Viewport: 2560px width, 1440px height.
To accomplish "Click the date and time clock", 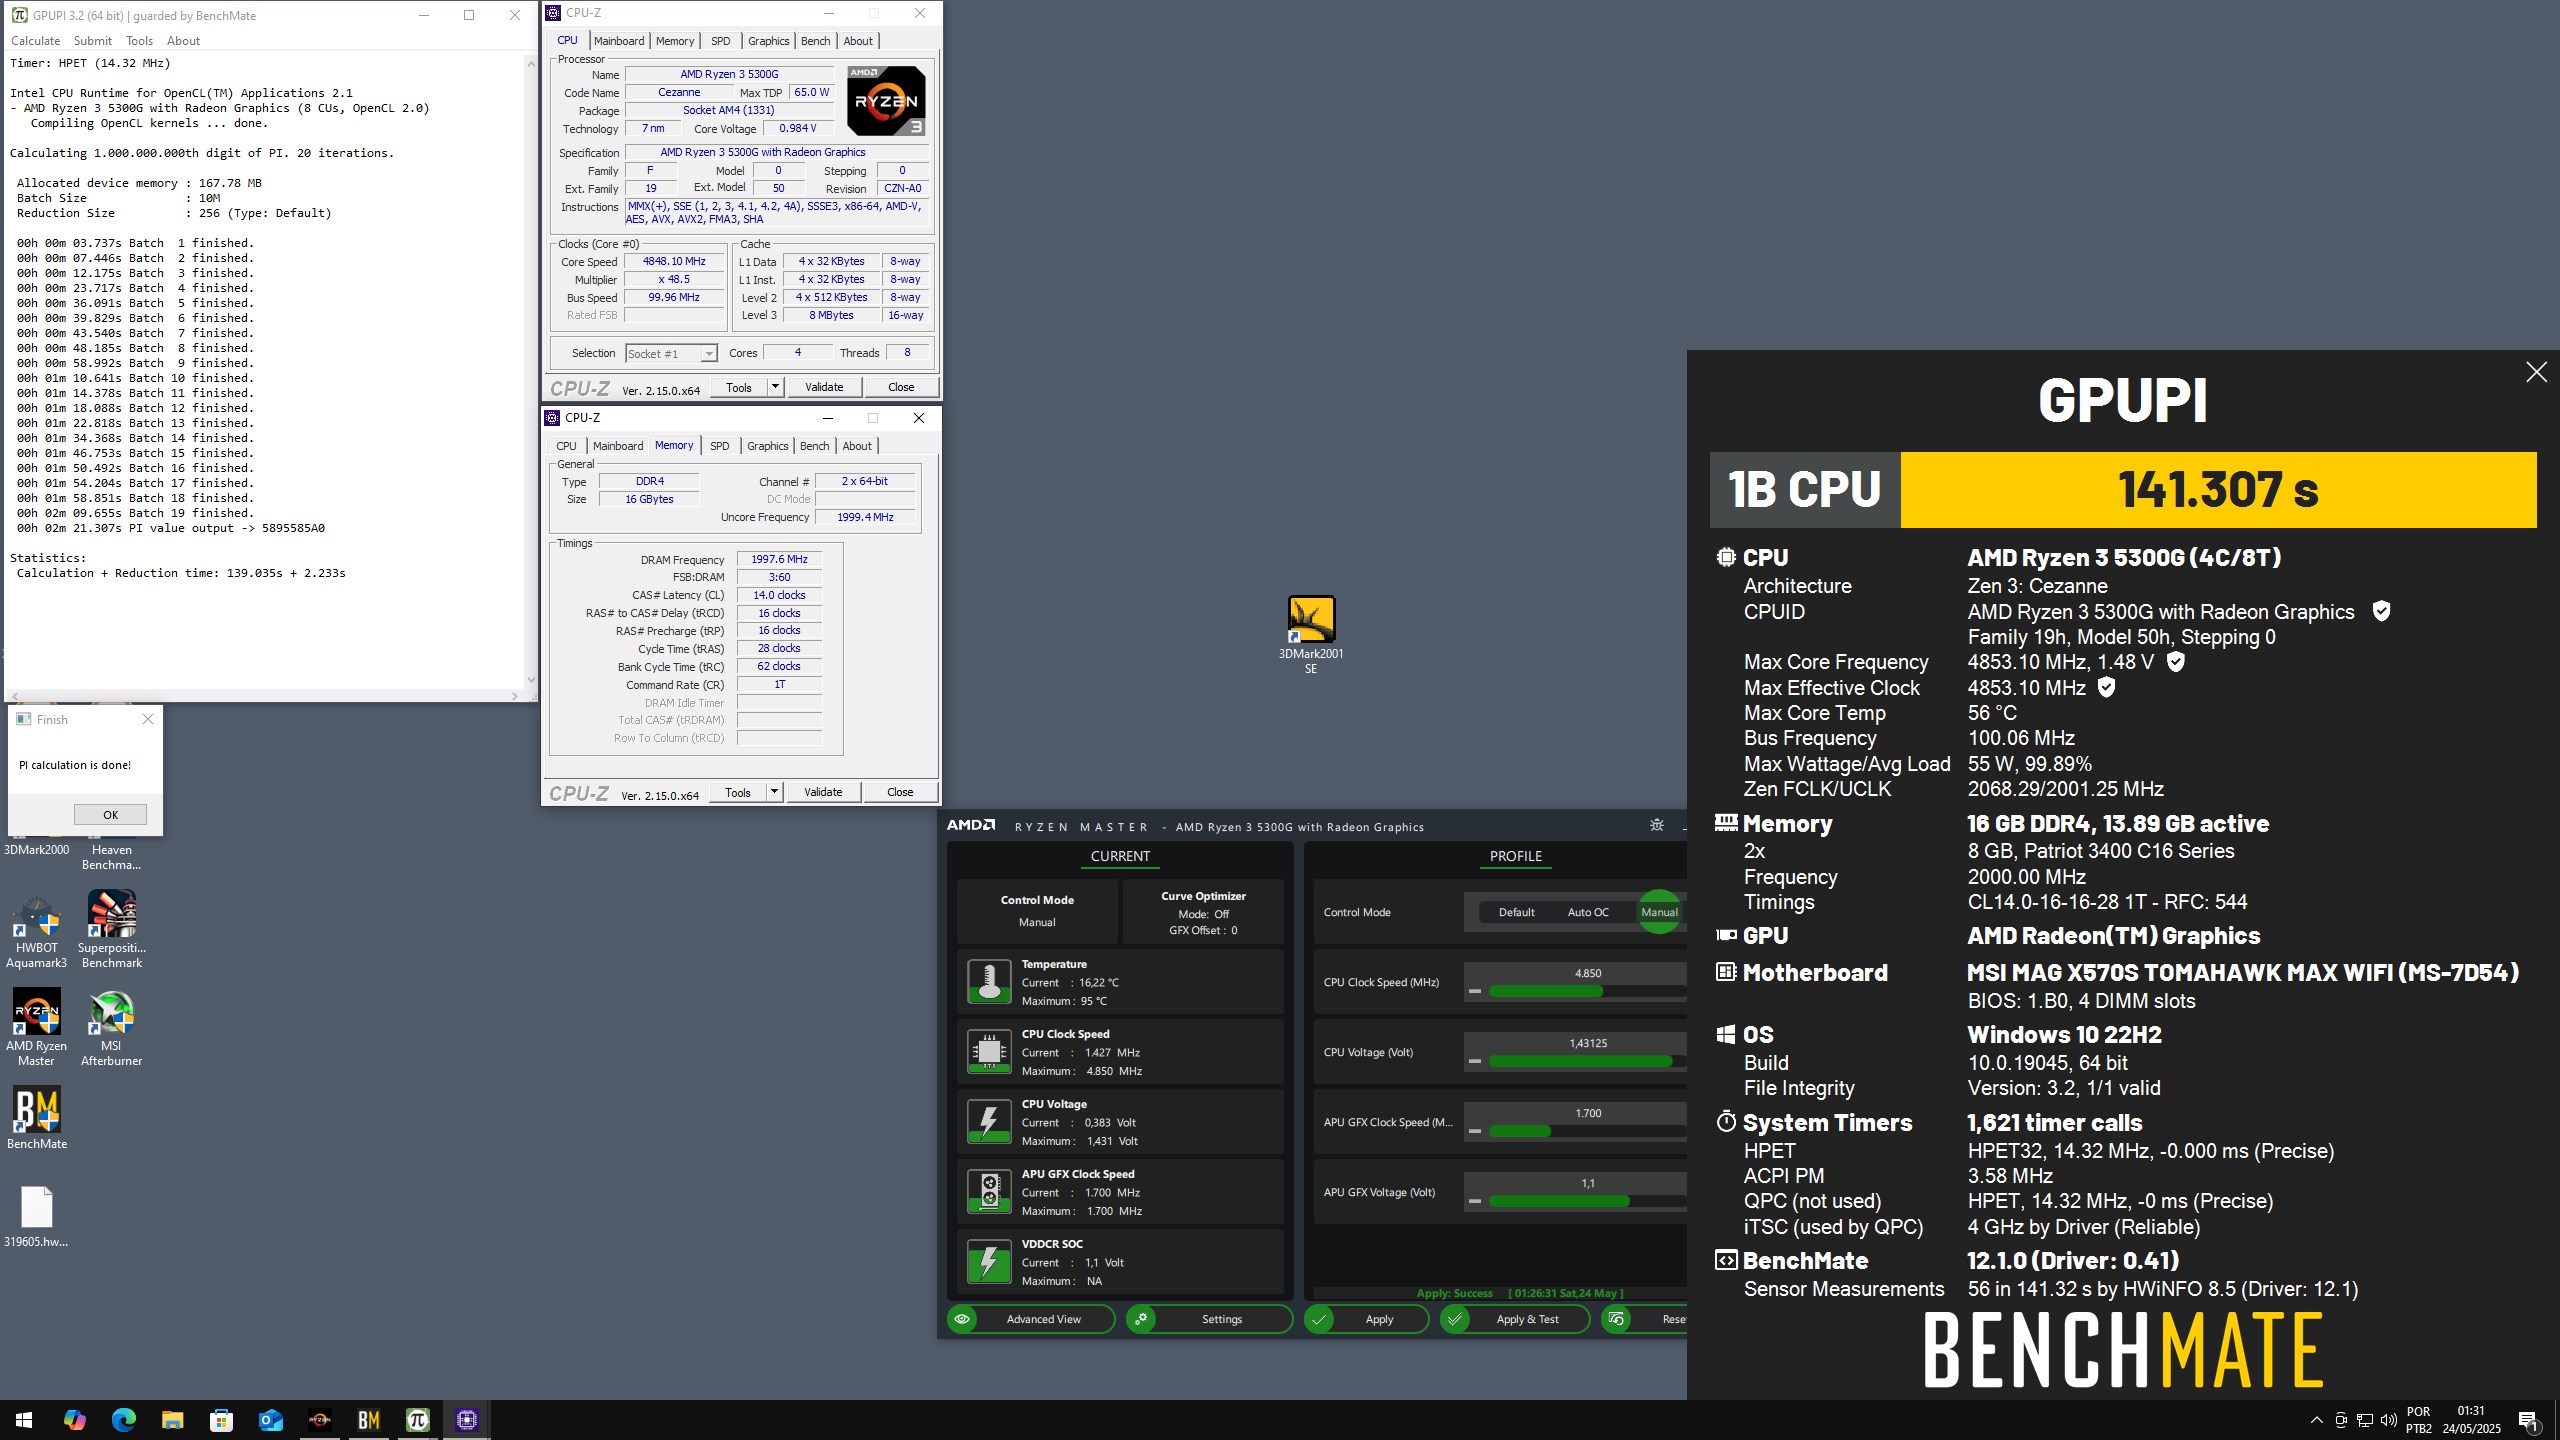I will click(2471, 1420).
